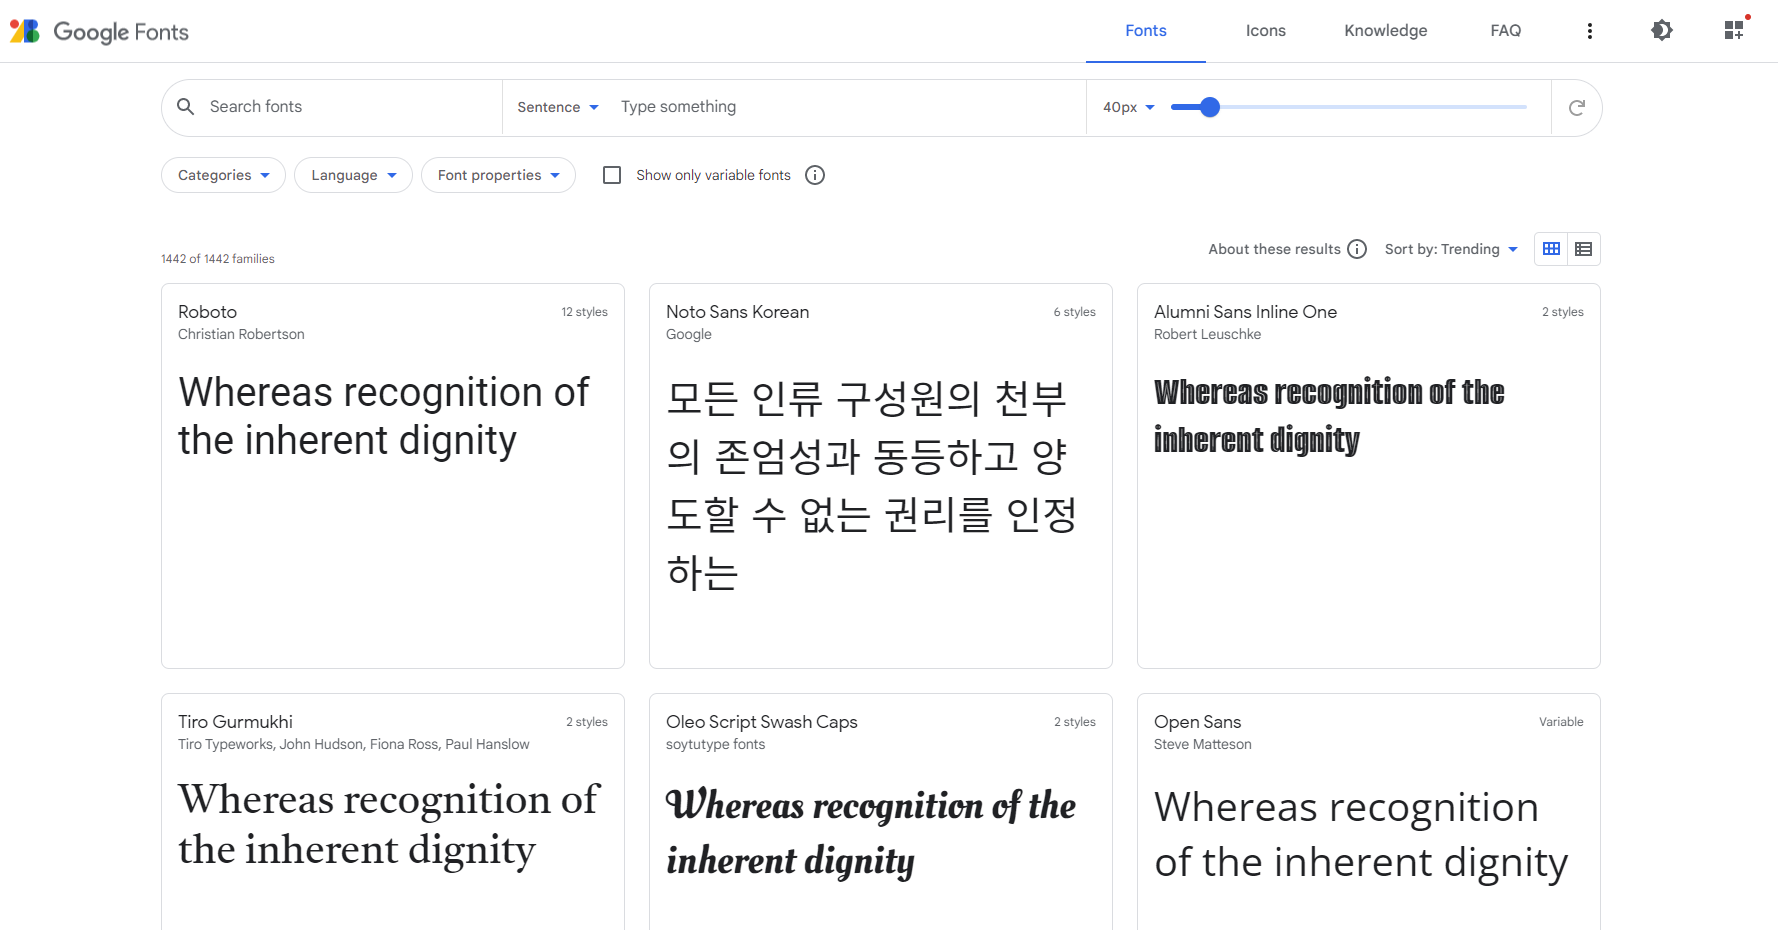
Task: Switch to grid view layout
Action: pos(1551,249)
